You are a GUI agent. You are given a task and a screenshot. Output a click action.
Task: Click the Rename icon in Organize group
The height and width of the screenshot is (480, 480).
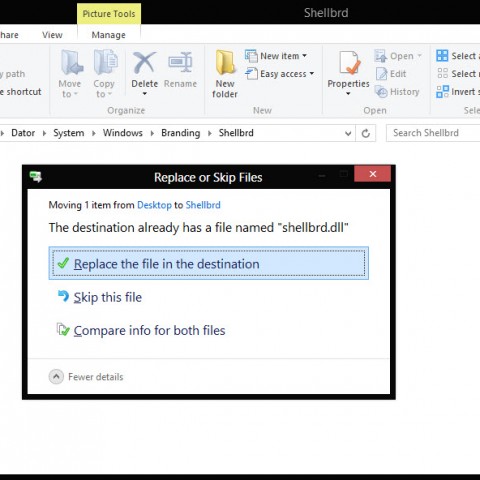[180, 63]
